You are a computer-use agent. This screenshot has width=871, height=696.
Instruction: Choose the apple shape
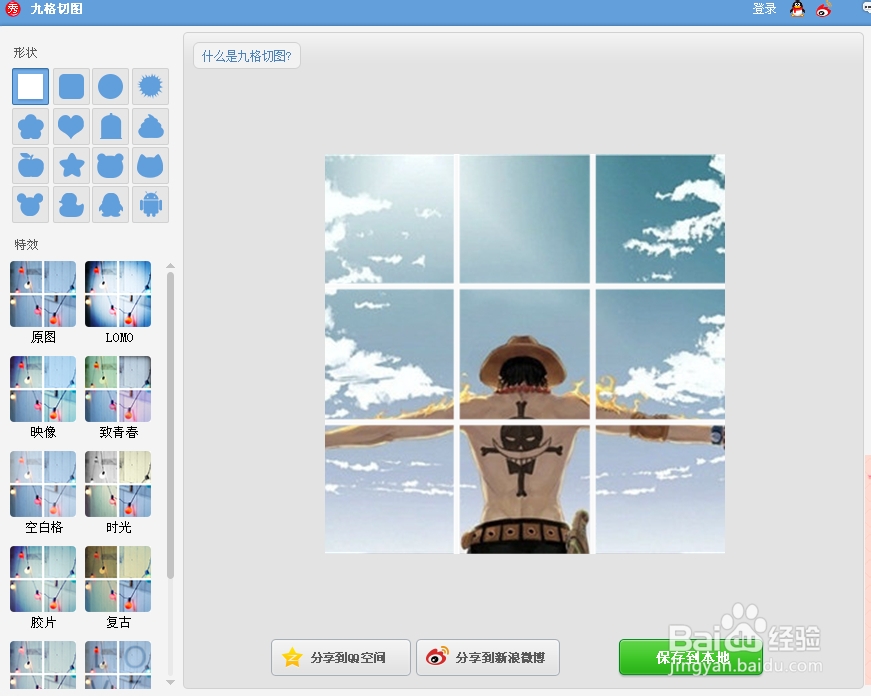click(31, 166)
